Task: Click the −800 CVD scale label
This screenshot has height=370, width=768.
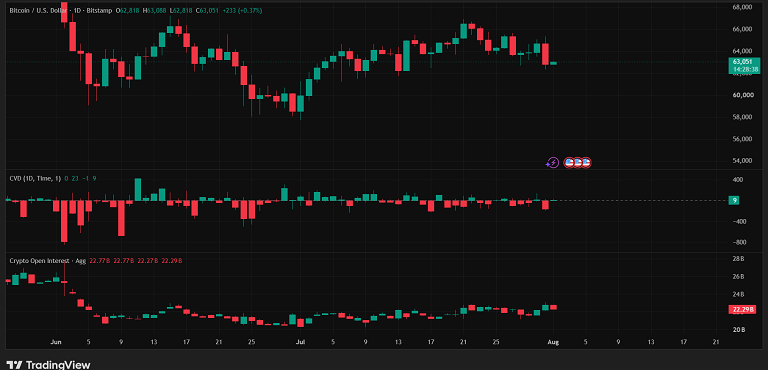Action: [x=738, y=243]
